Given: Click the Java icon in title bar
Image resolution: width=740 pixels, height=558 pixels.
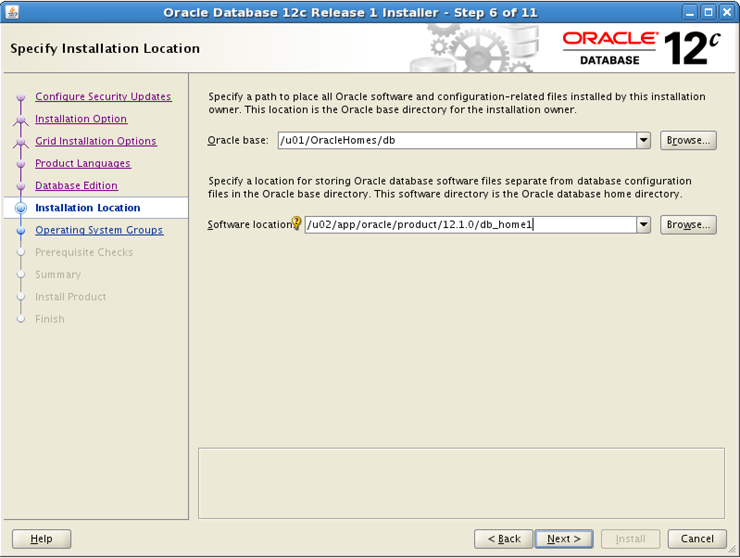Looking at the screenshot, I should (x=12, y=12).
